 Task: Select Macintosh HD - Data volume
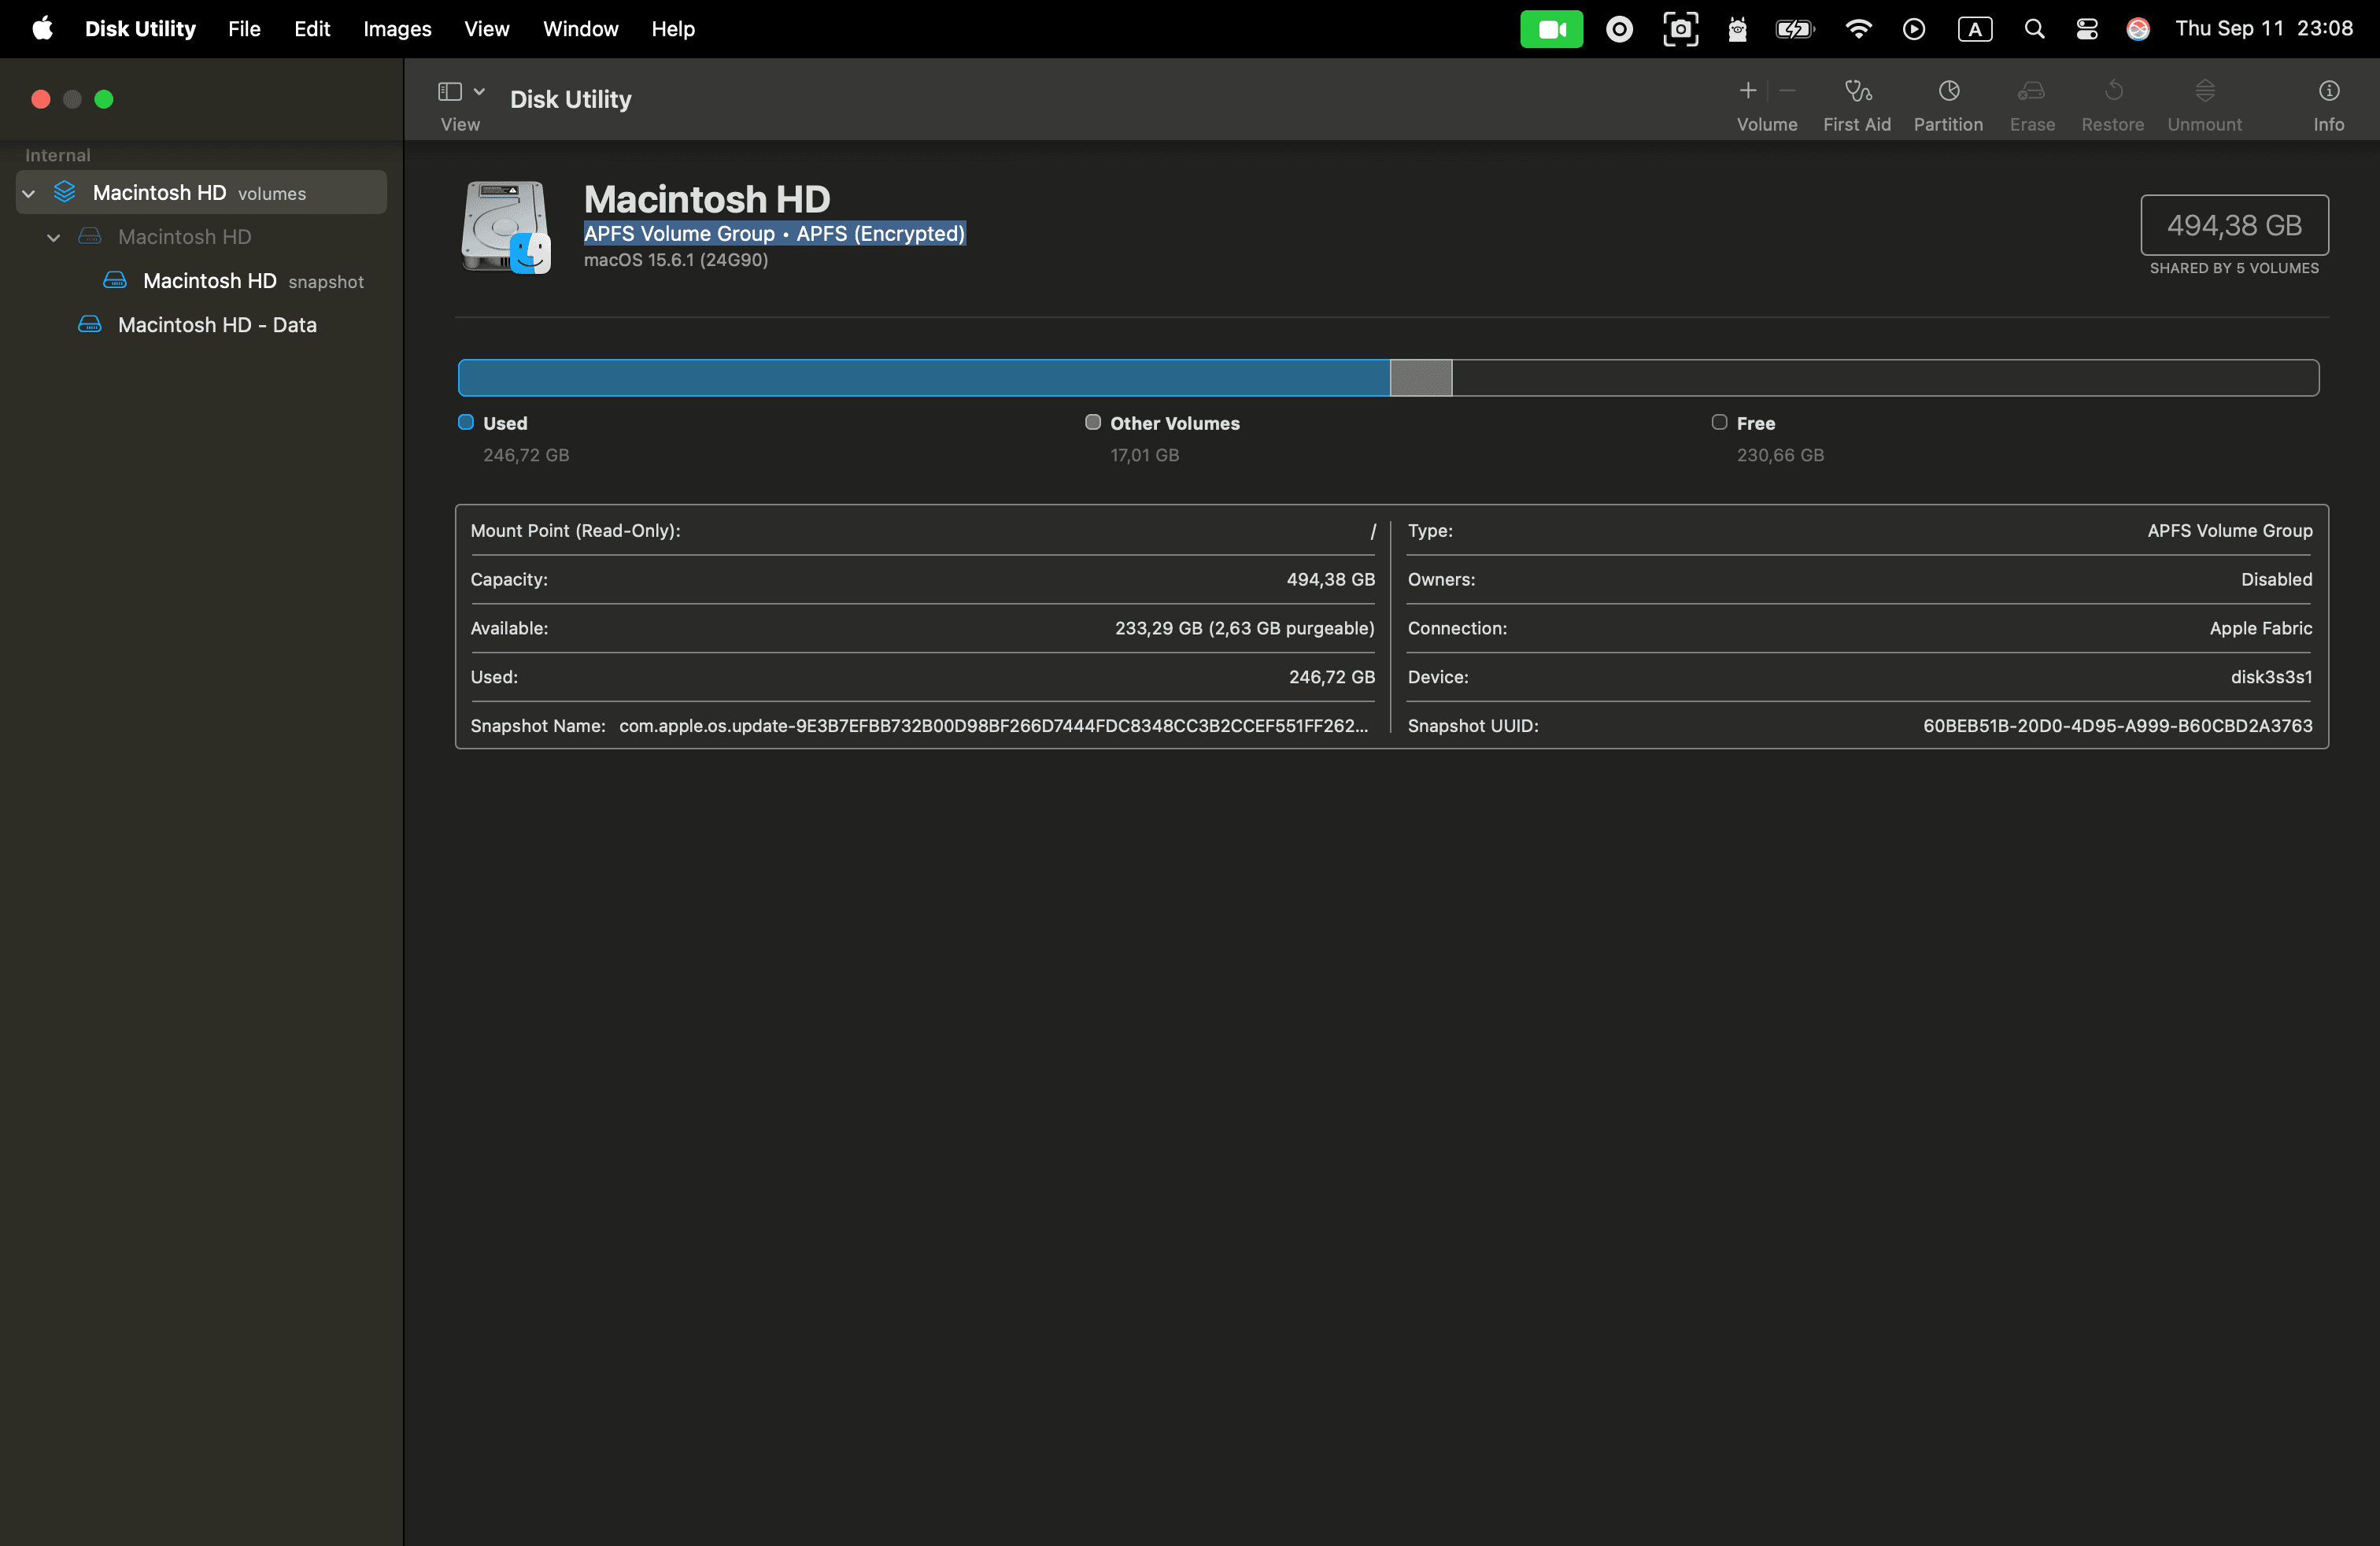coord(216,324)
